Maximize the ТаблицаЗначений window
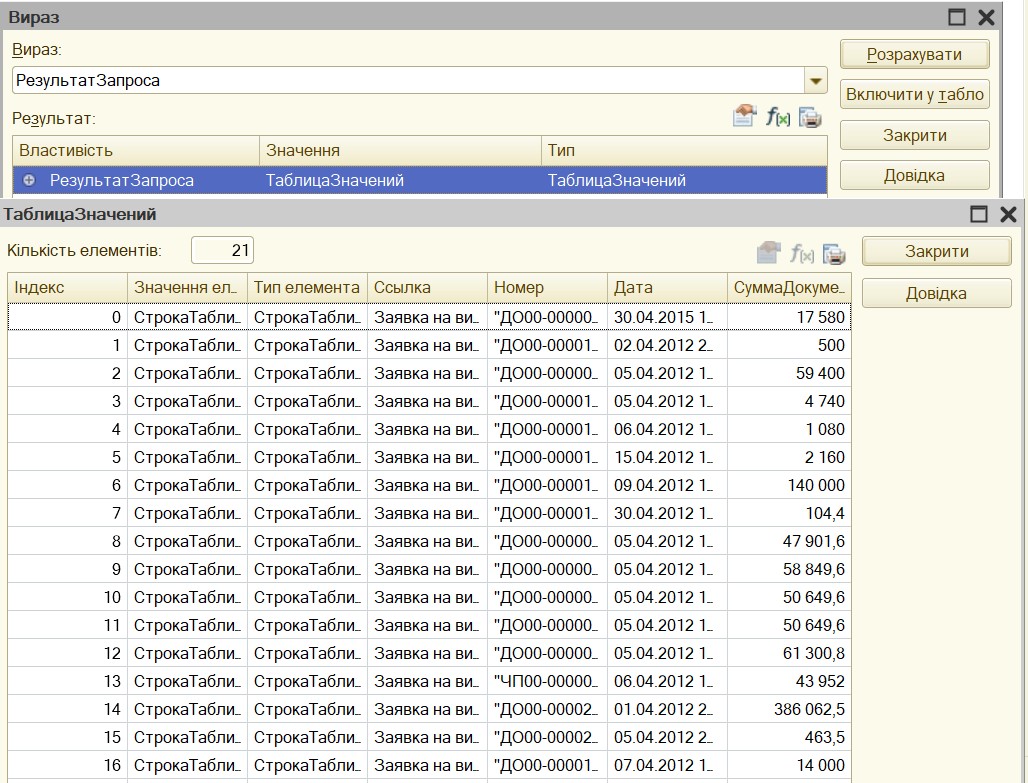 979,214
